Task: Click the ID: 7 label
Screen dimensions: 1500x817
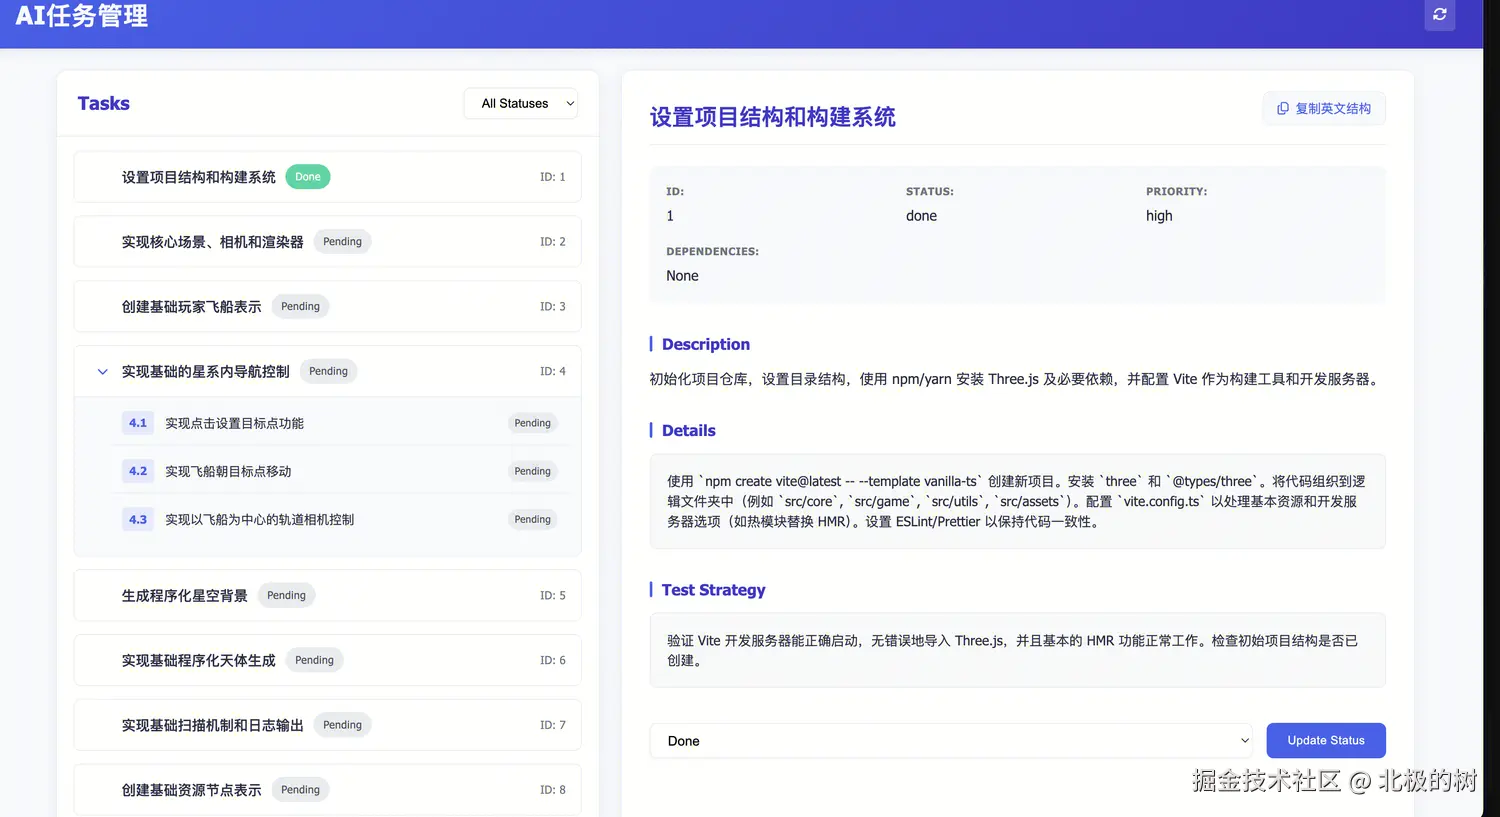Action: [x=553, y=725]
